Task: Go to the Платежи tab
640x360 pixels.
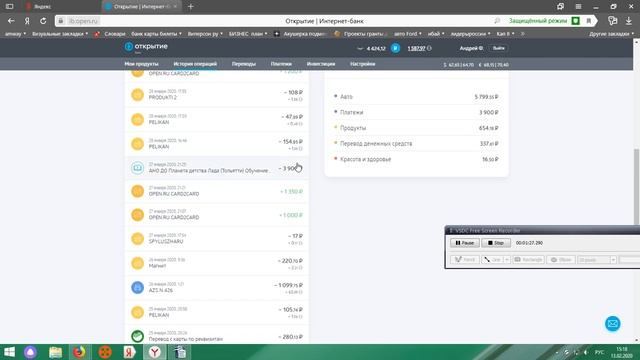Action: (281, 64)
